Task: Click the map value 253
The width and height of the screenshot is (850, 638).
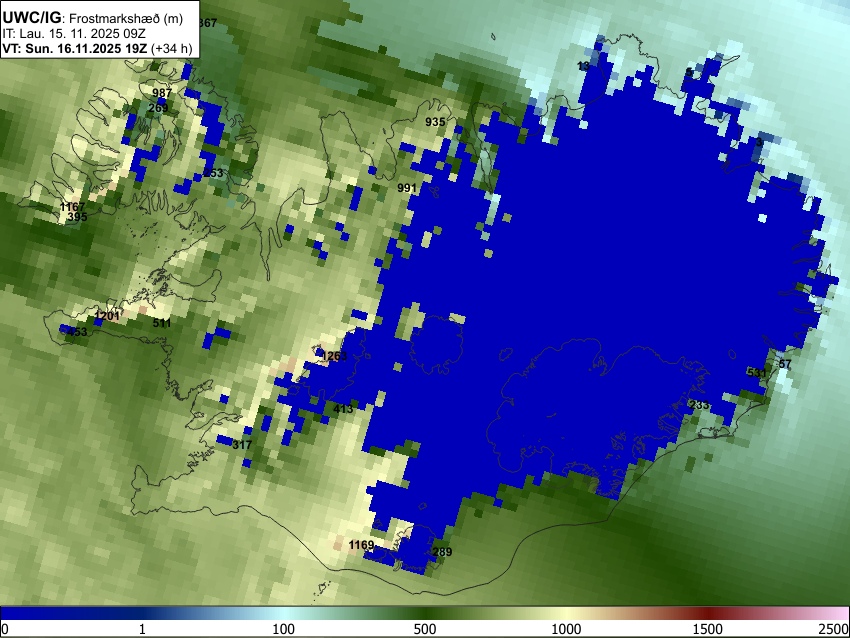Action: (213, 173)
